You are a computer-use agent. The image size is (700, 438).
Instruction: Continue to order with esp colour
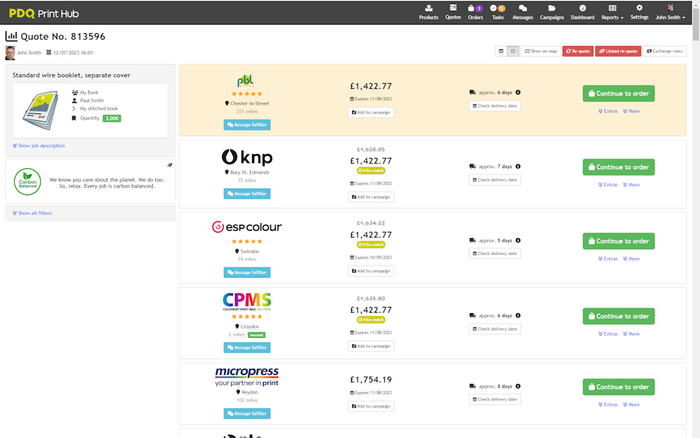tap(618, 241)
